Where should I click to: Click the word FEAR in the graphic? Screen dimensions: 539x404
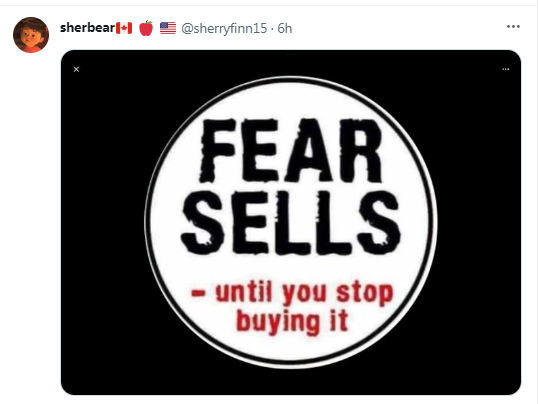[291, 151]
